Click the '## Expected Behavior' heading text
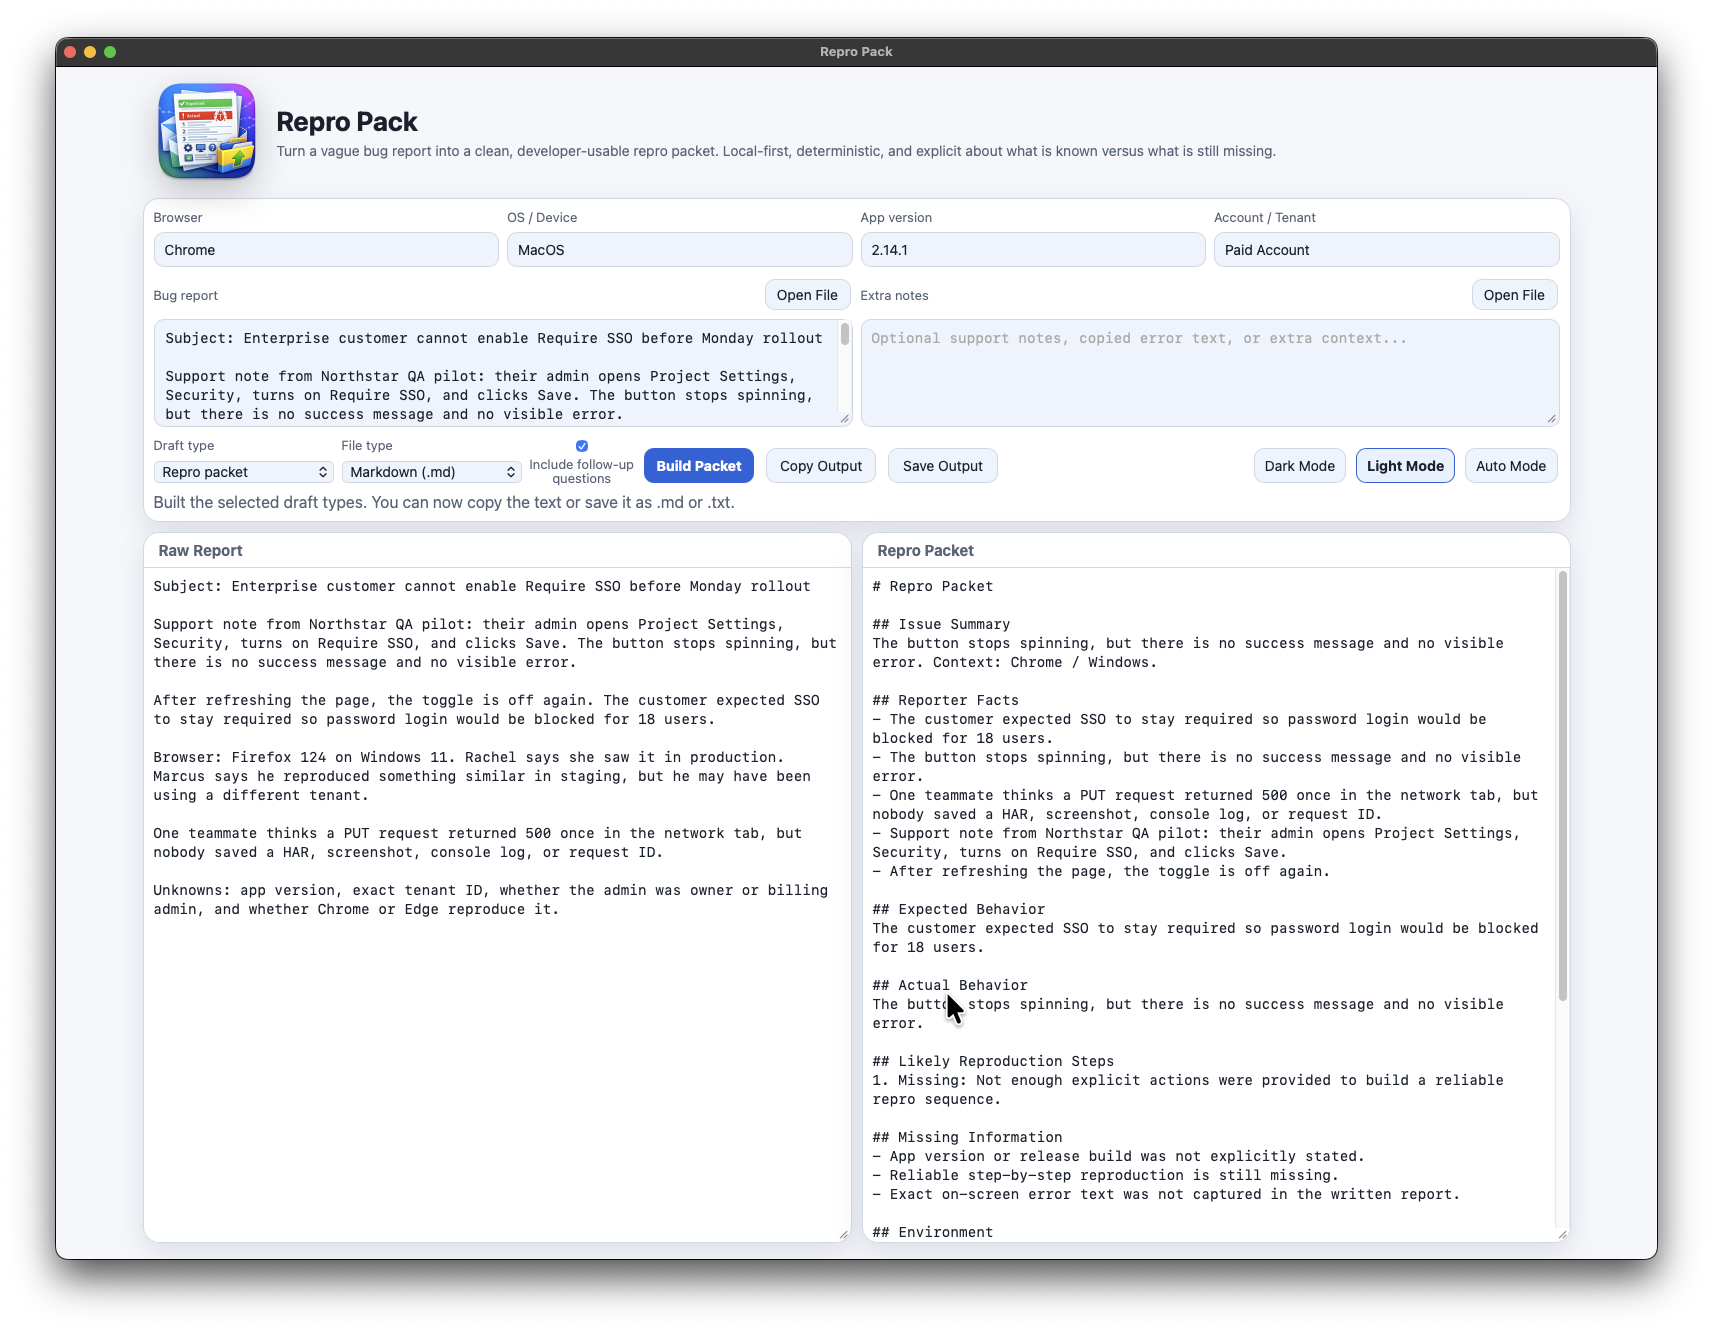Image resolution: width=1713 pixels, height=1333 pixels. [x=959, y=909]
